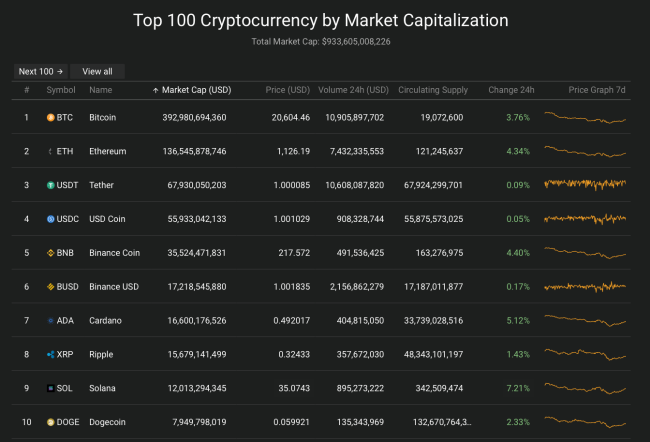Click Bitcoin's price 20,604.46
Image resolution: width=650 pixels, height=442 pixels.
(291, 118)
